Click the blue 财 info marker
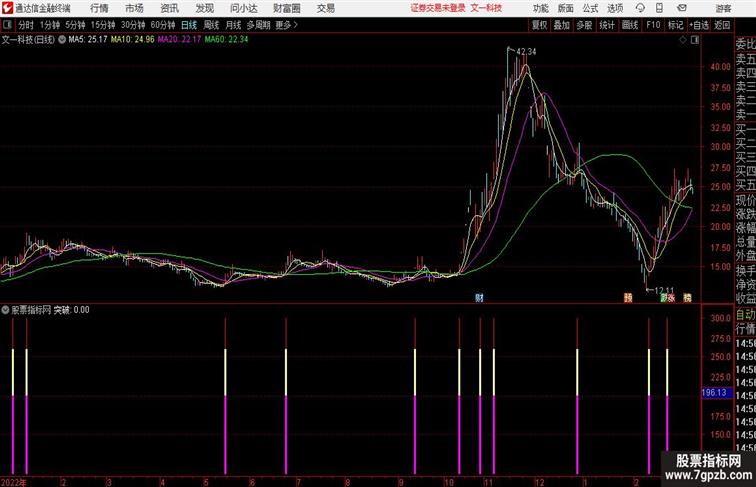Screen dimensions: 756x487 click(x=479, y=298)
